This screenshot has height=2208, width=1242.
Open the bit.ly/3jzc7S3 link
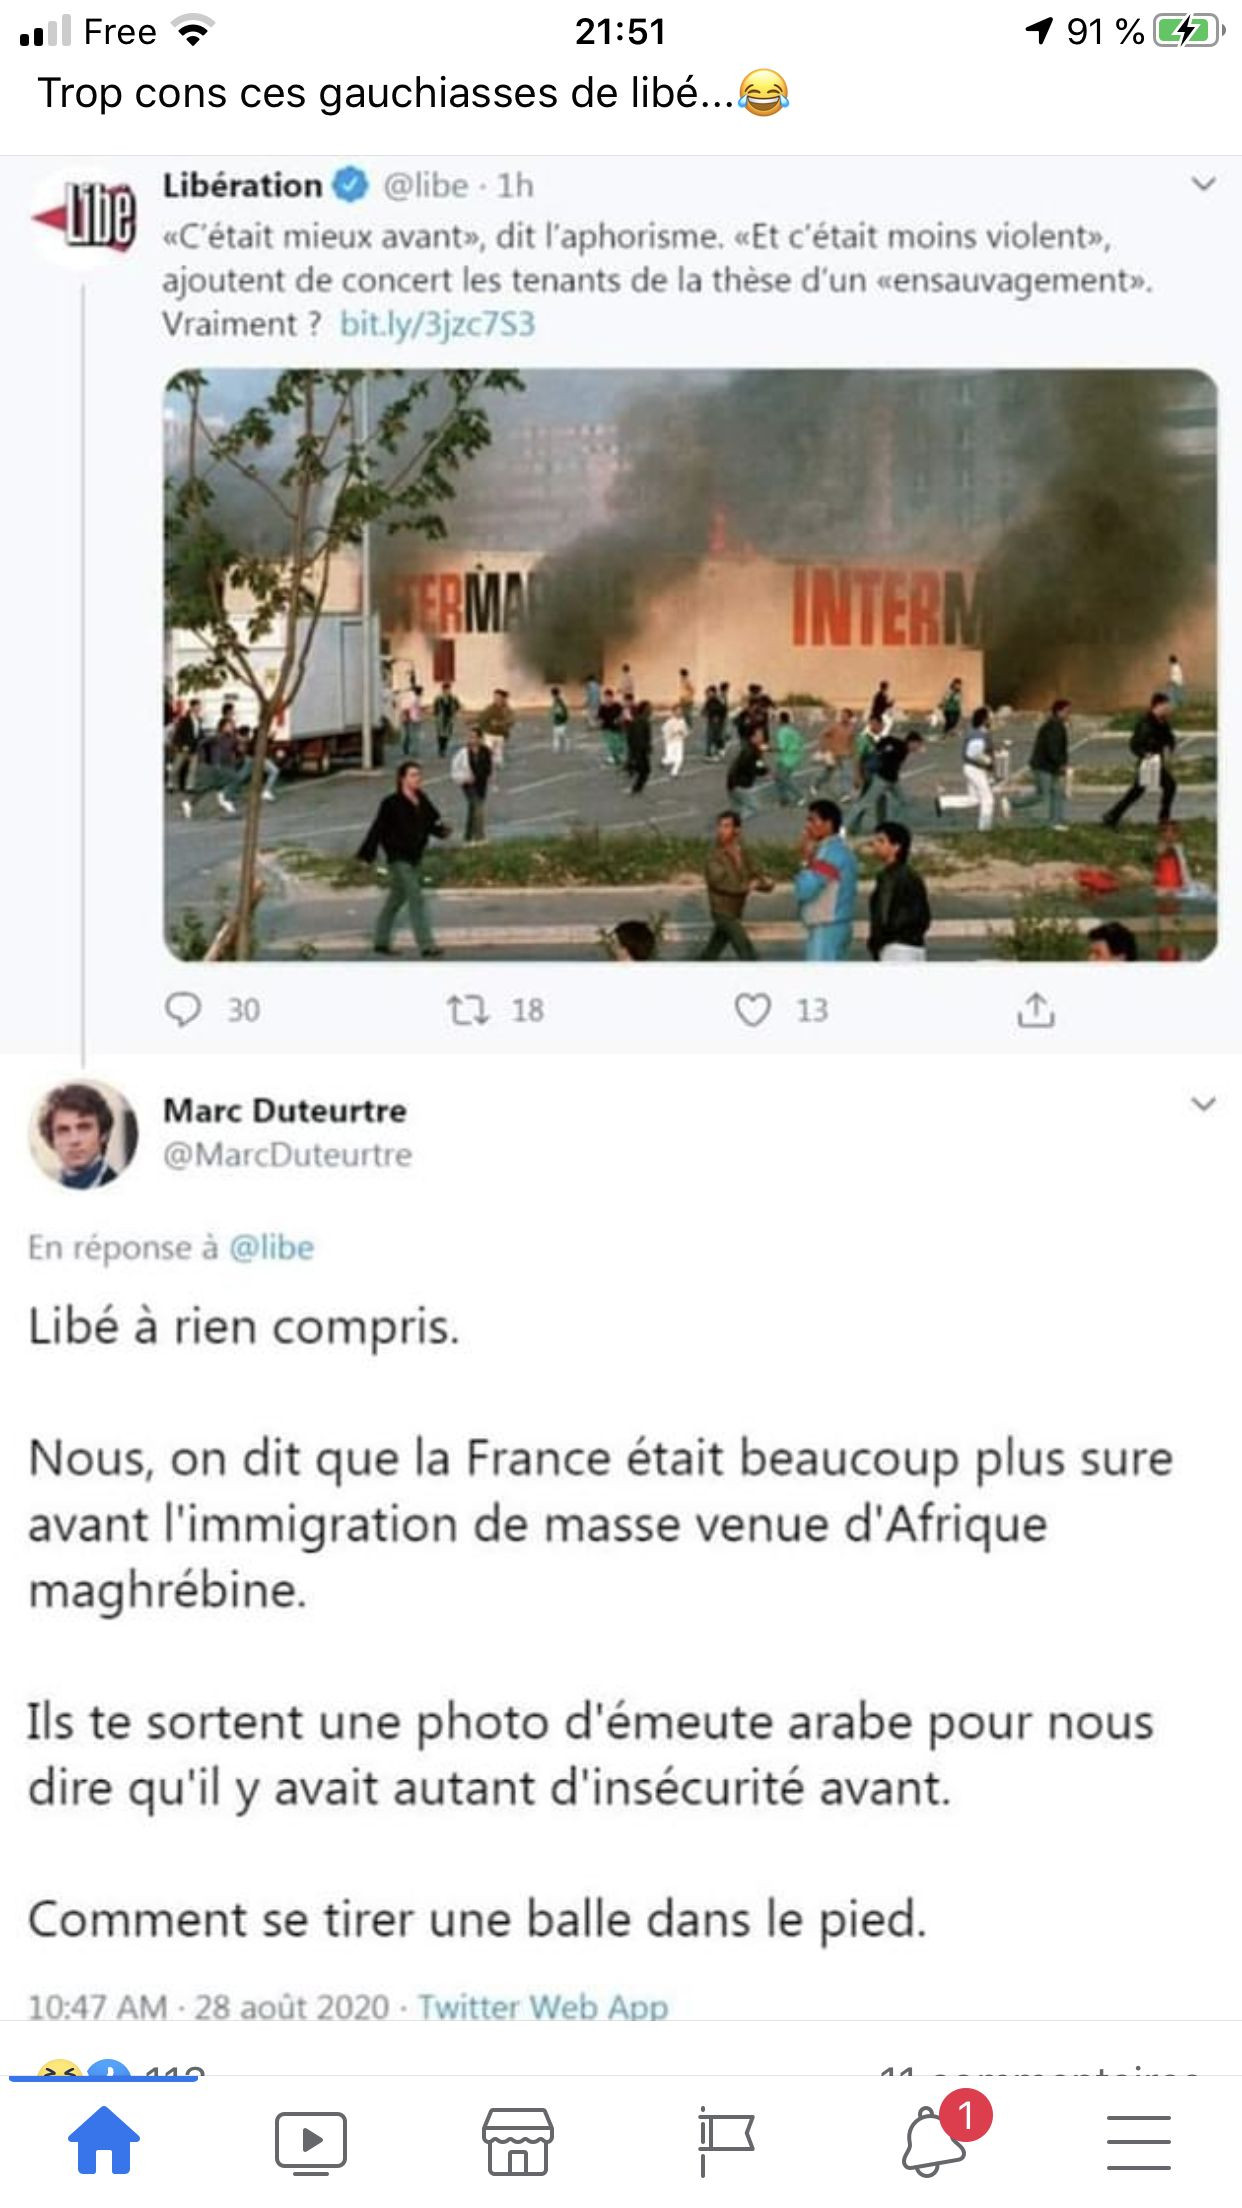[x=438, y=324]
